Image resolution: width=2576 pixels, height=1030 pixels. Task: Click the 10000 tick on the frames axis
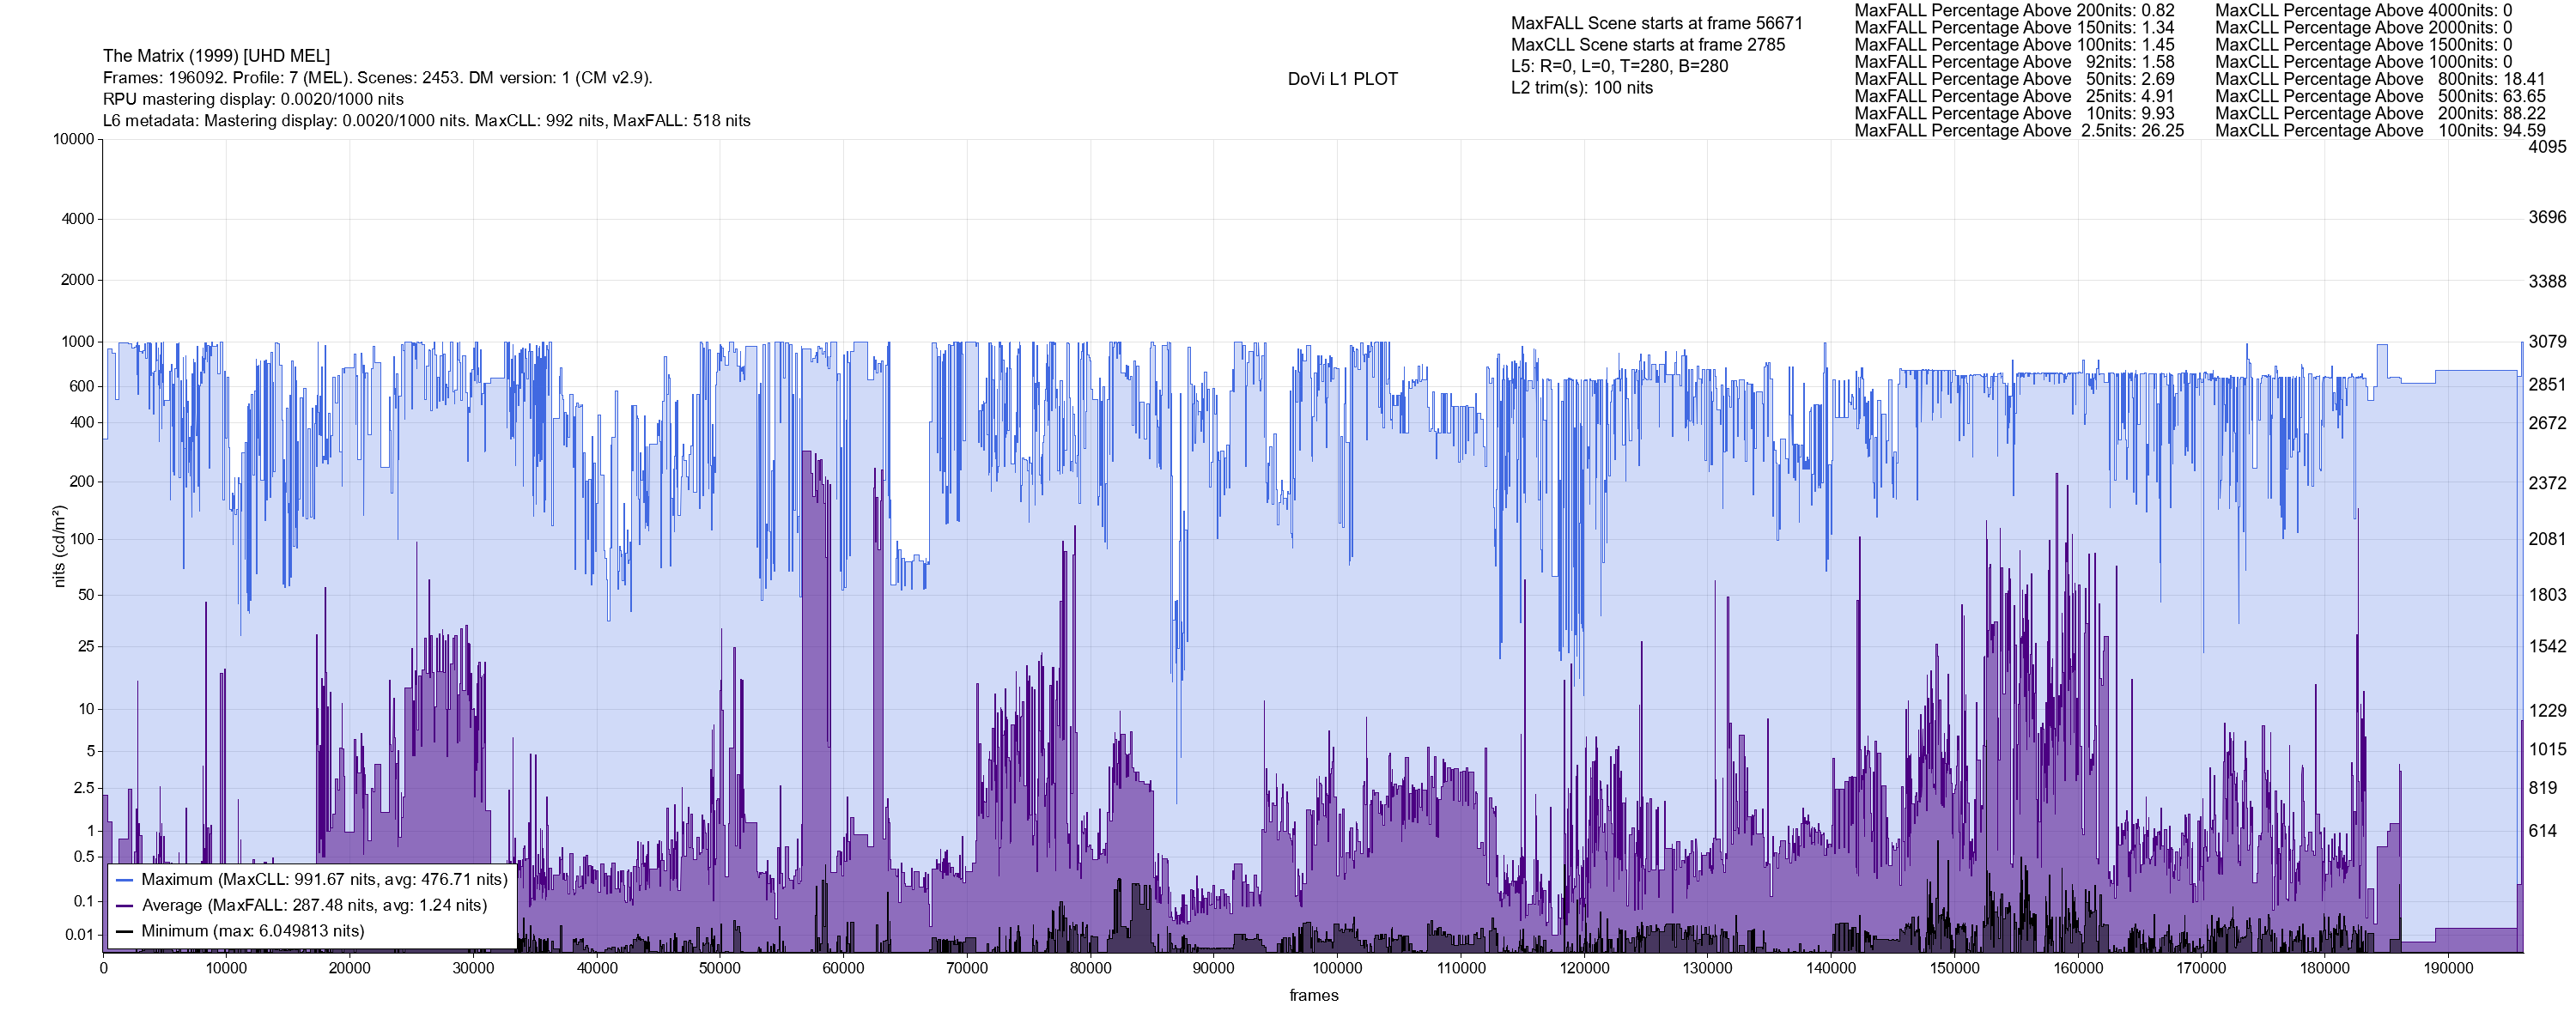coord(226,968)
